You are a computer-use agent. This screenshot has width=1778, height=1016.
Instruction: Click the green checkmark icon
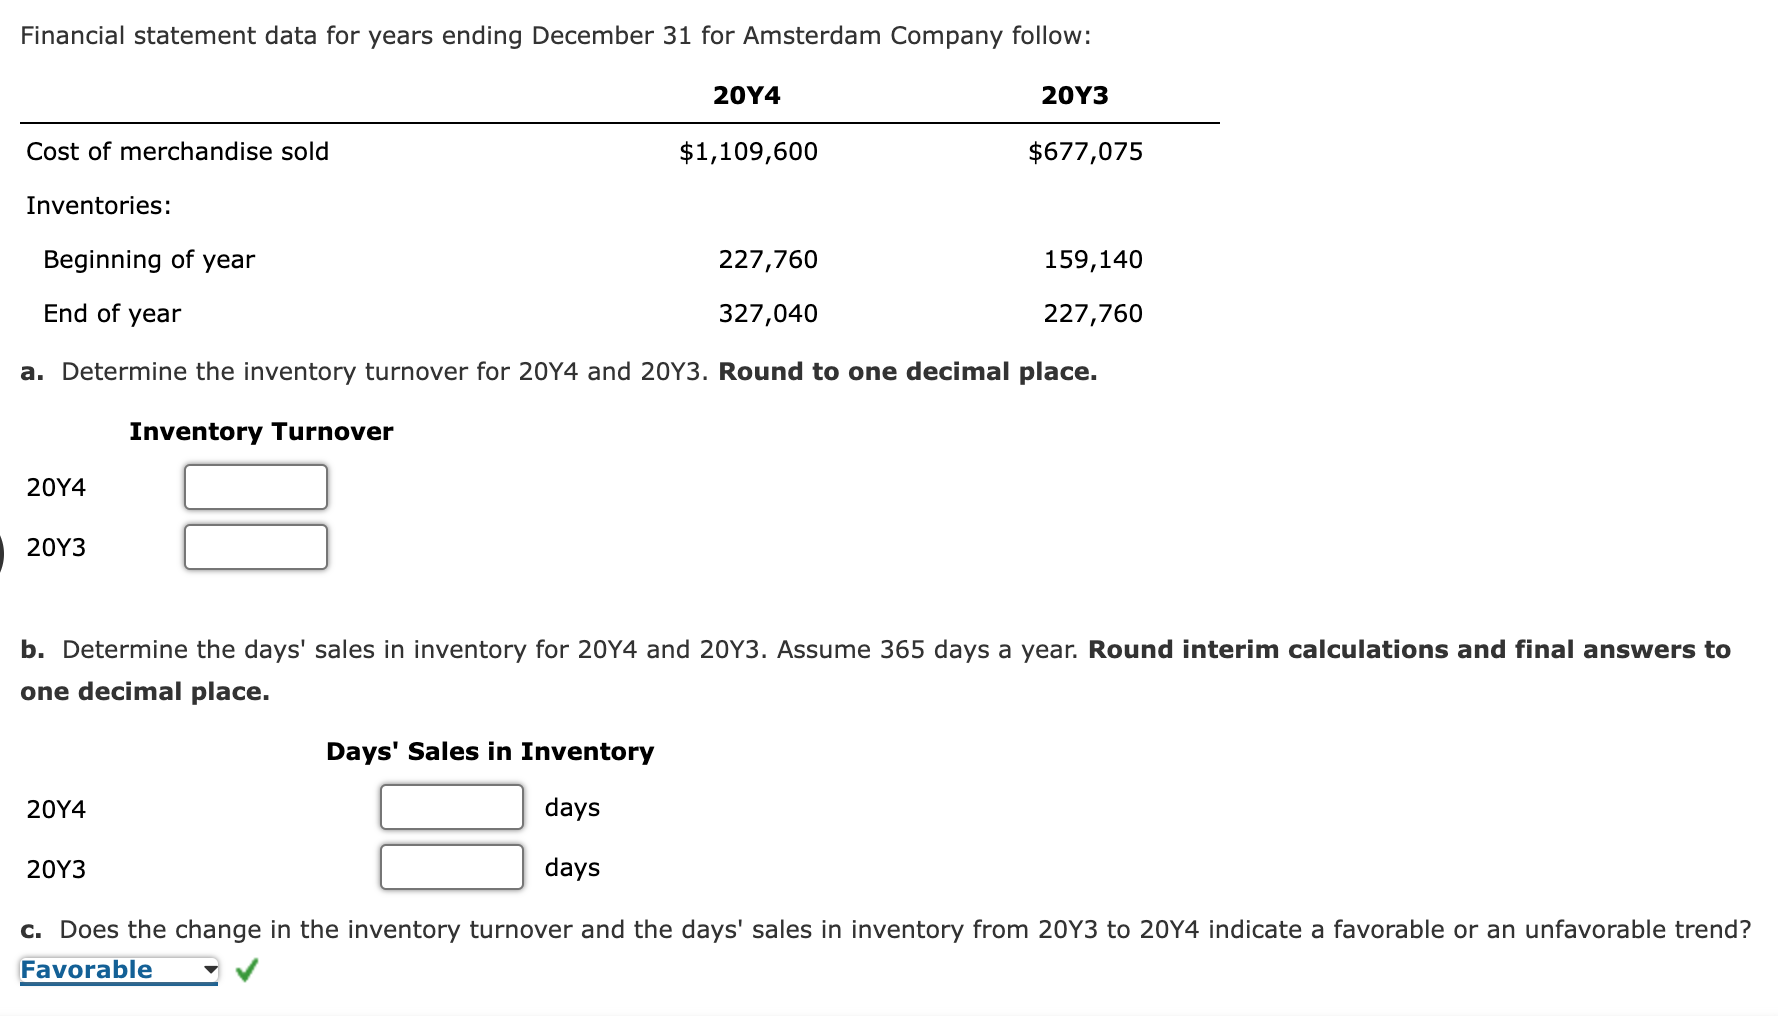(246, 968)
